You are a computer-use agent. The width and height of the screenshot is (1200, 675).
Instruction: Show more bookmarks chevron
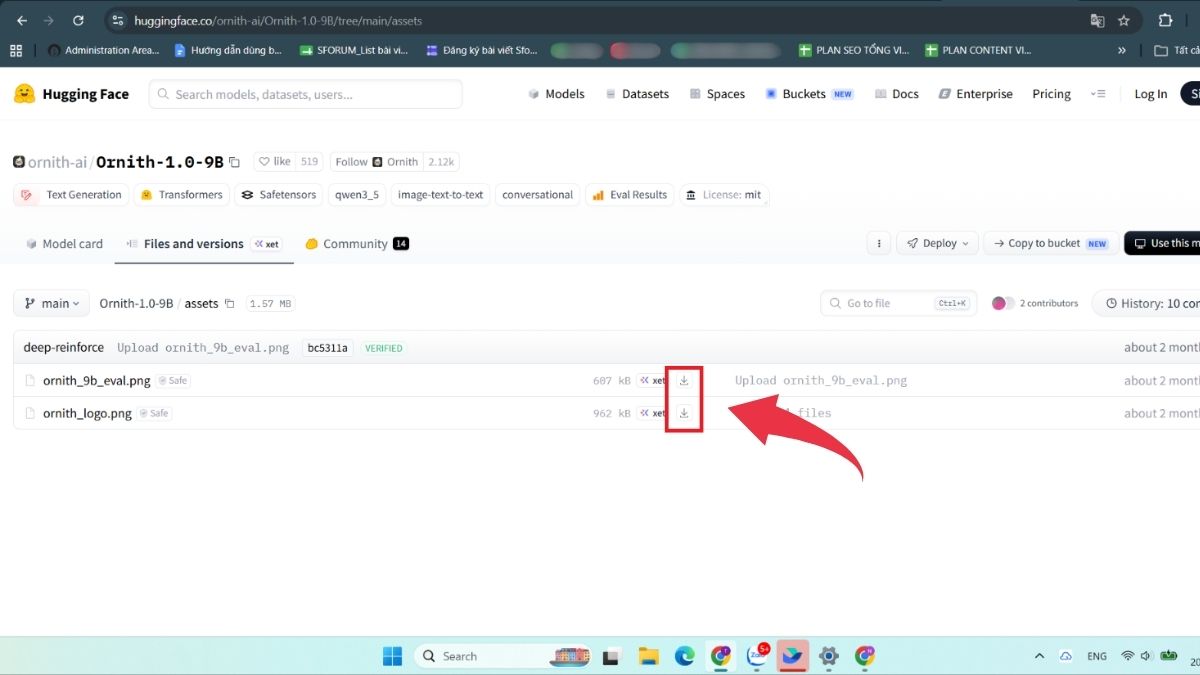[x=1121, y=50]
